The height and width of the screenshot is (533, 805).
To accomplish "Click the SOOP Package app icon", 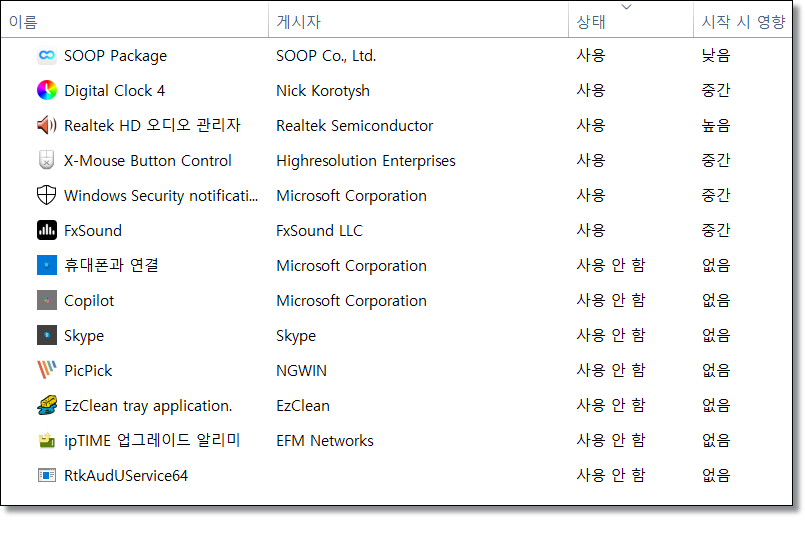I will [47, 55].
